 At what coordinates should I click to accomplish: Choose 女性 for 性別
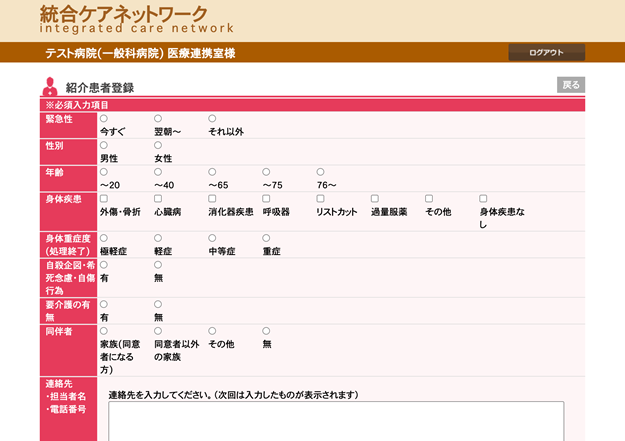click(x=158, y=145)
